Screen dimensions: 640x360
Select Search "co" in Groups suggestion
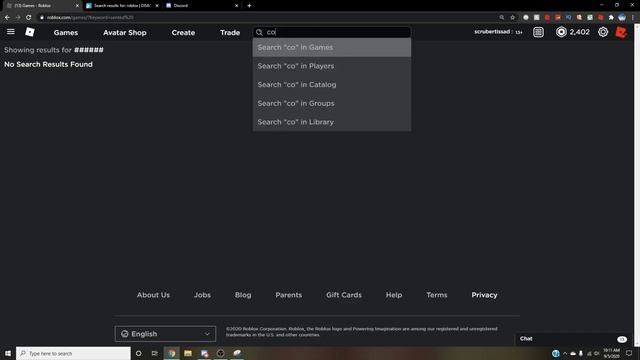tap(331, 103)
